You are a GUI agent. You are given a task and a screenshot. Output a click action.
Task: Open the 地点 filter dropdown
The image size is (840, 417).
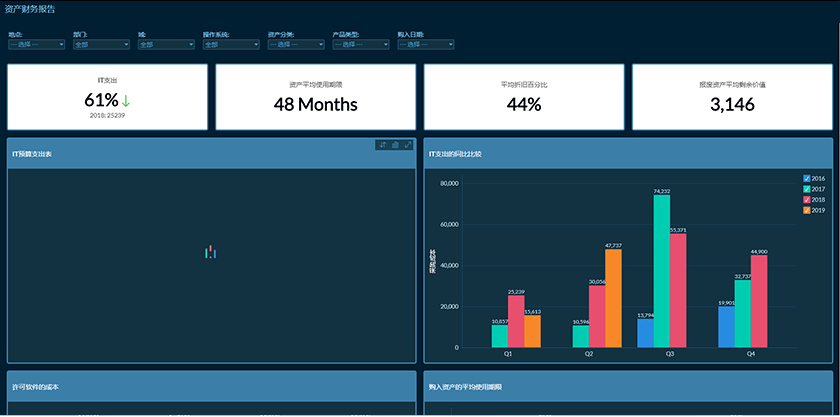pos(36,44)
